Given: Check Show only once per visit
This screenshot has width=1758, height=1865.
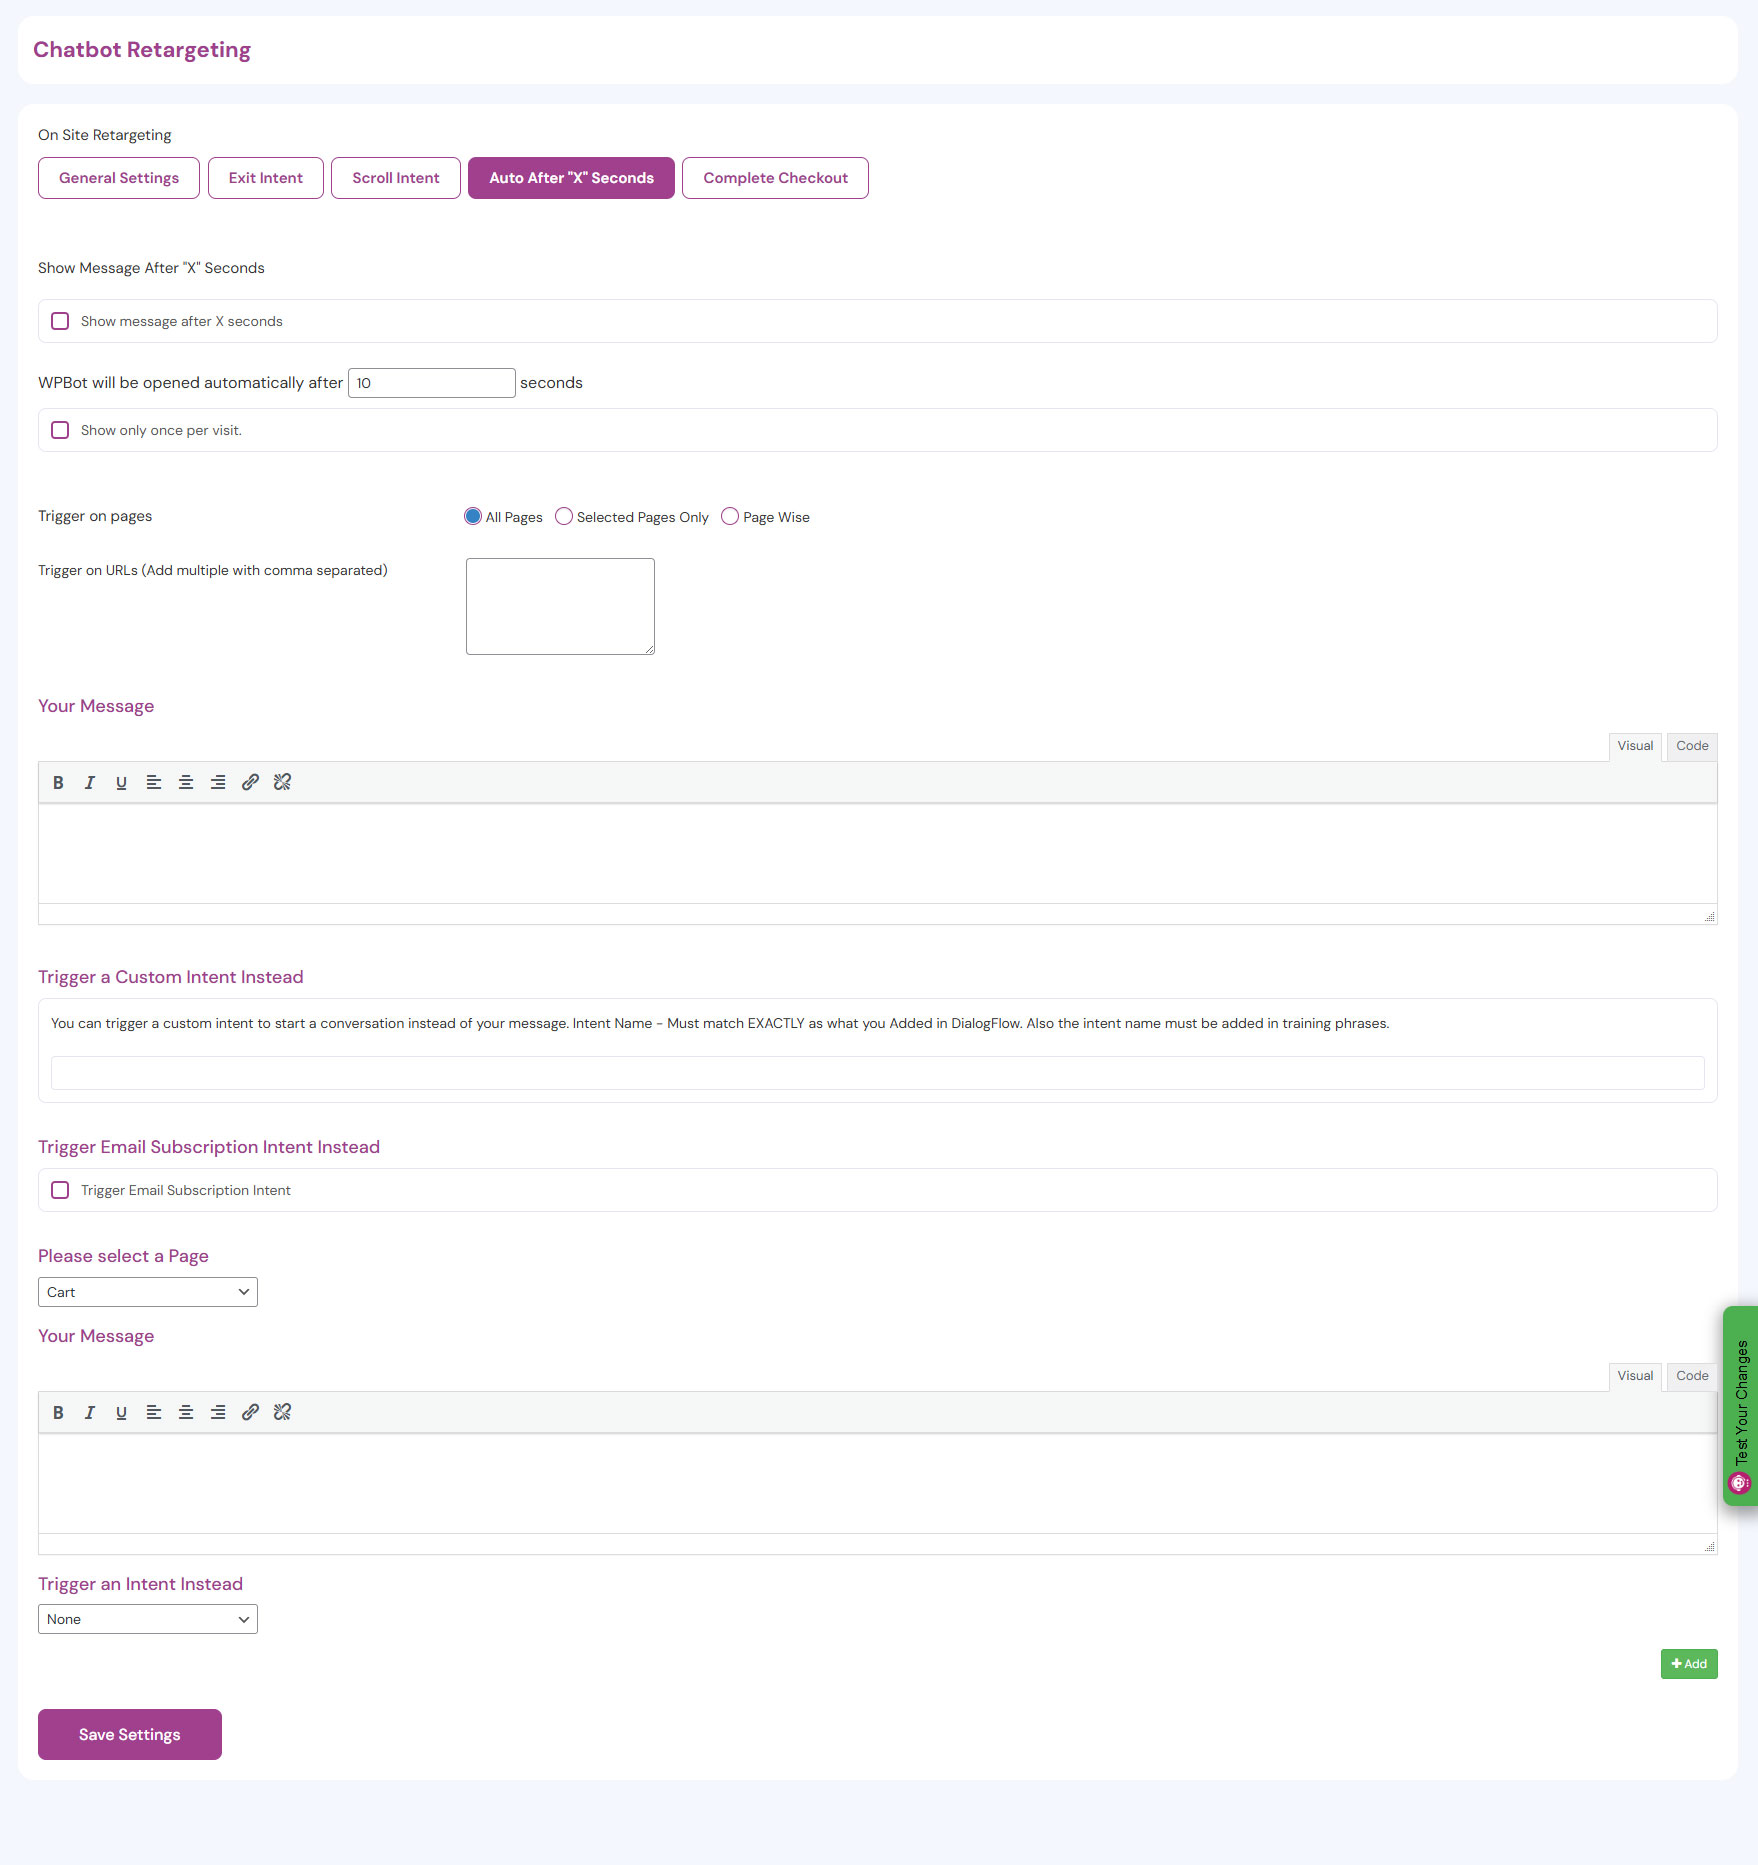Looking at the screenshot, I should click(x=61, y=430).
